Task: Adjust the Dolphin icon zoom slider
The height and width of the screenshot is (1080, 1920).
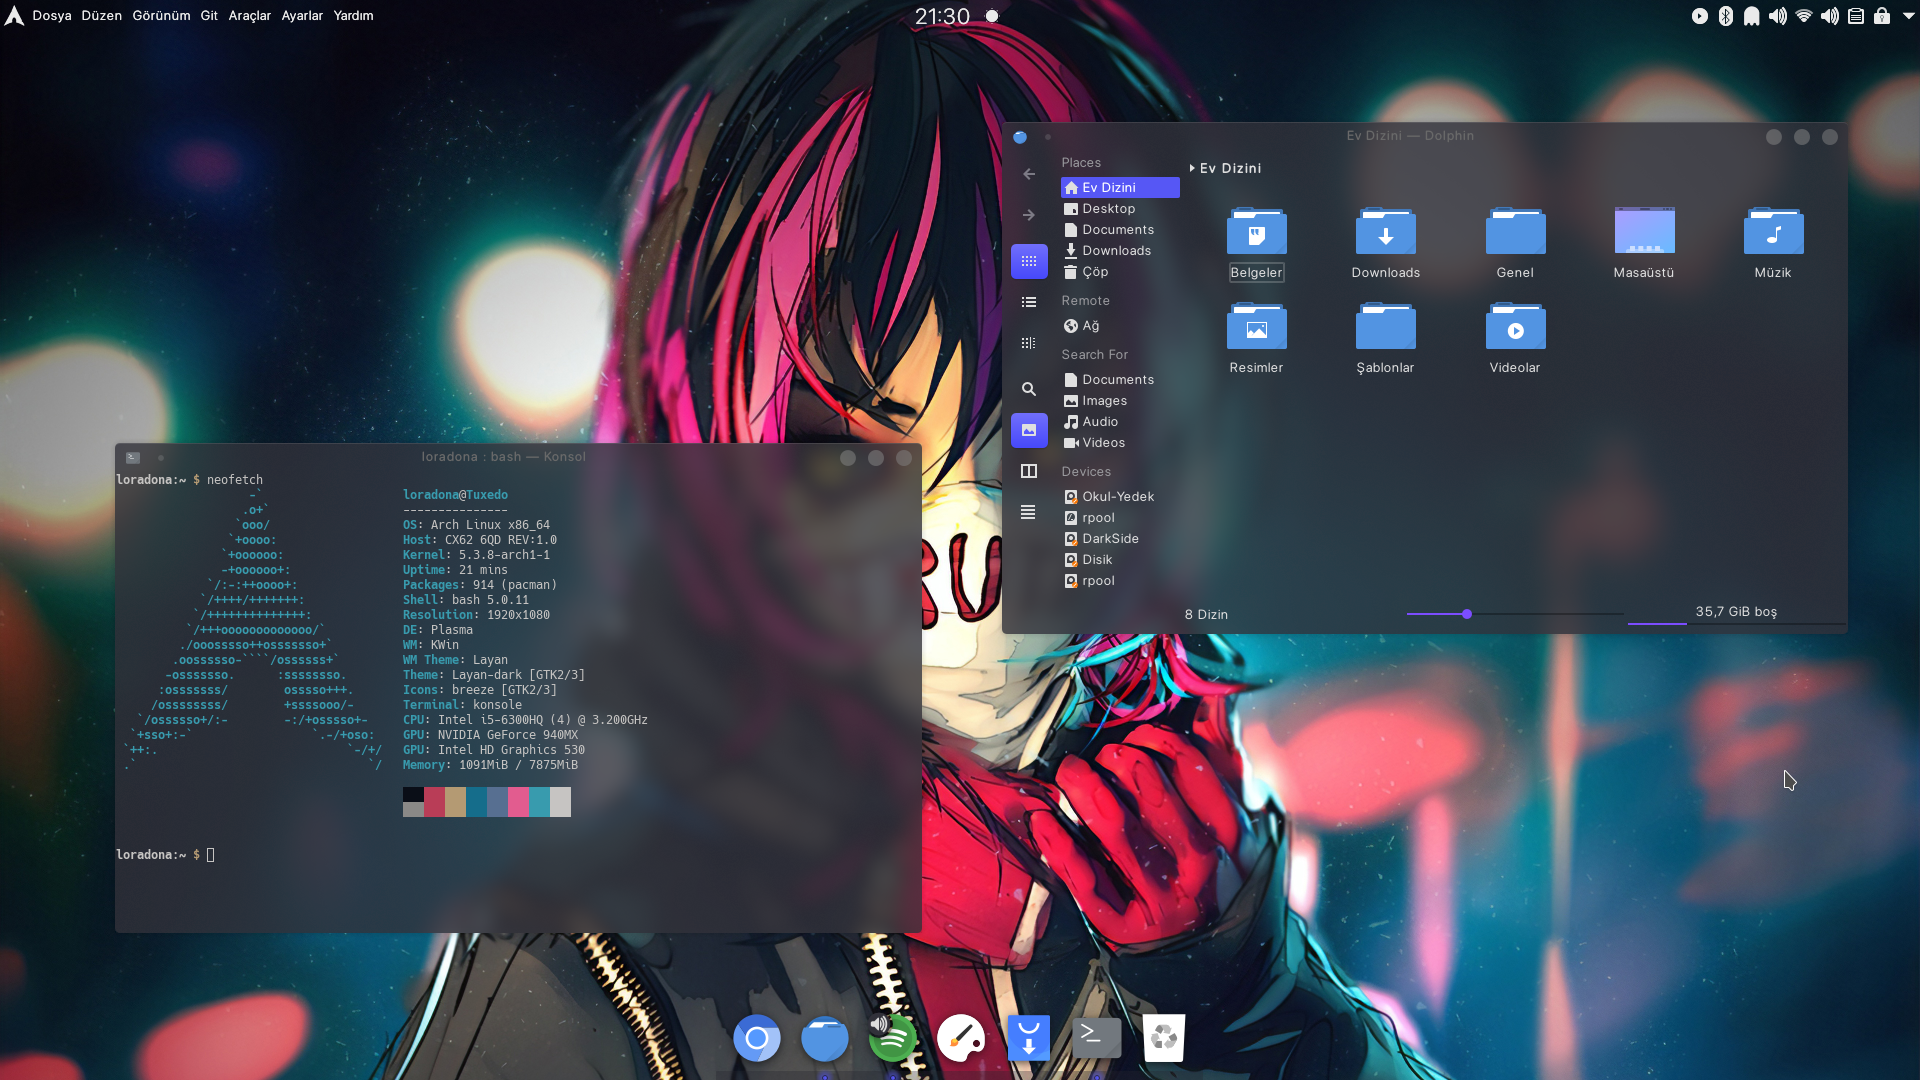Action: 1514,614
